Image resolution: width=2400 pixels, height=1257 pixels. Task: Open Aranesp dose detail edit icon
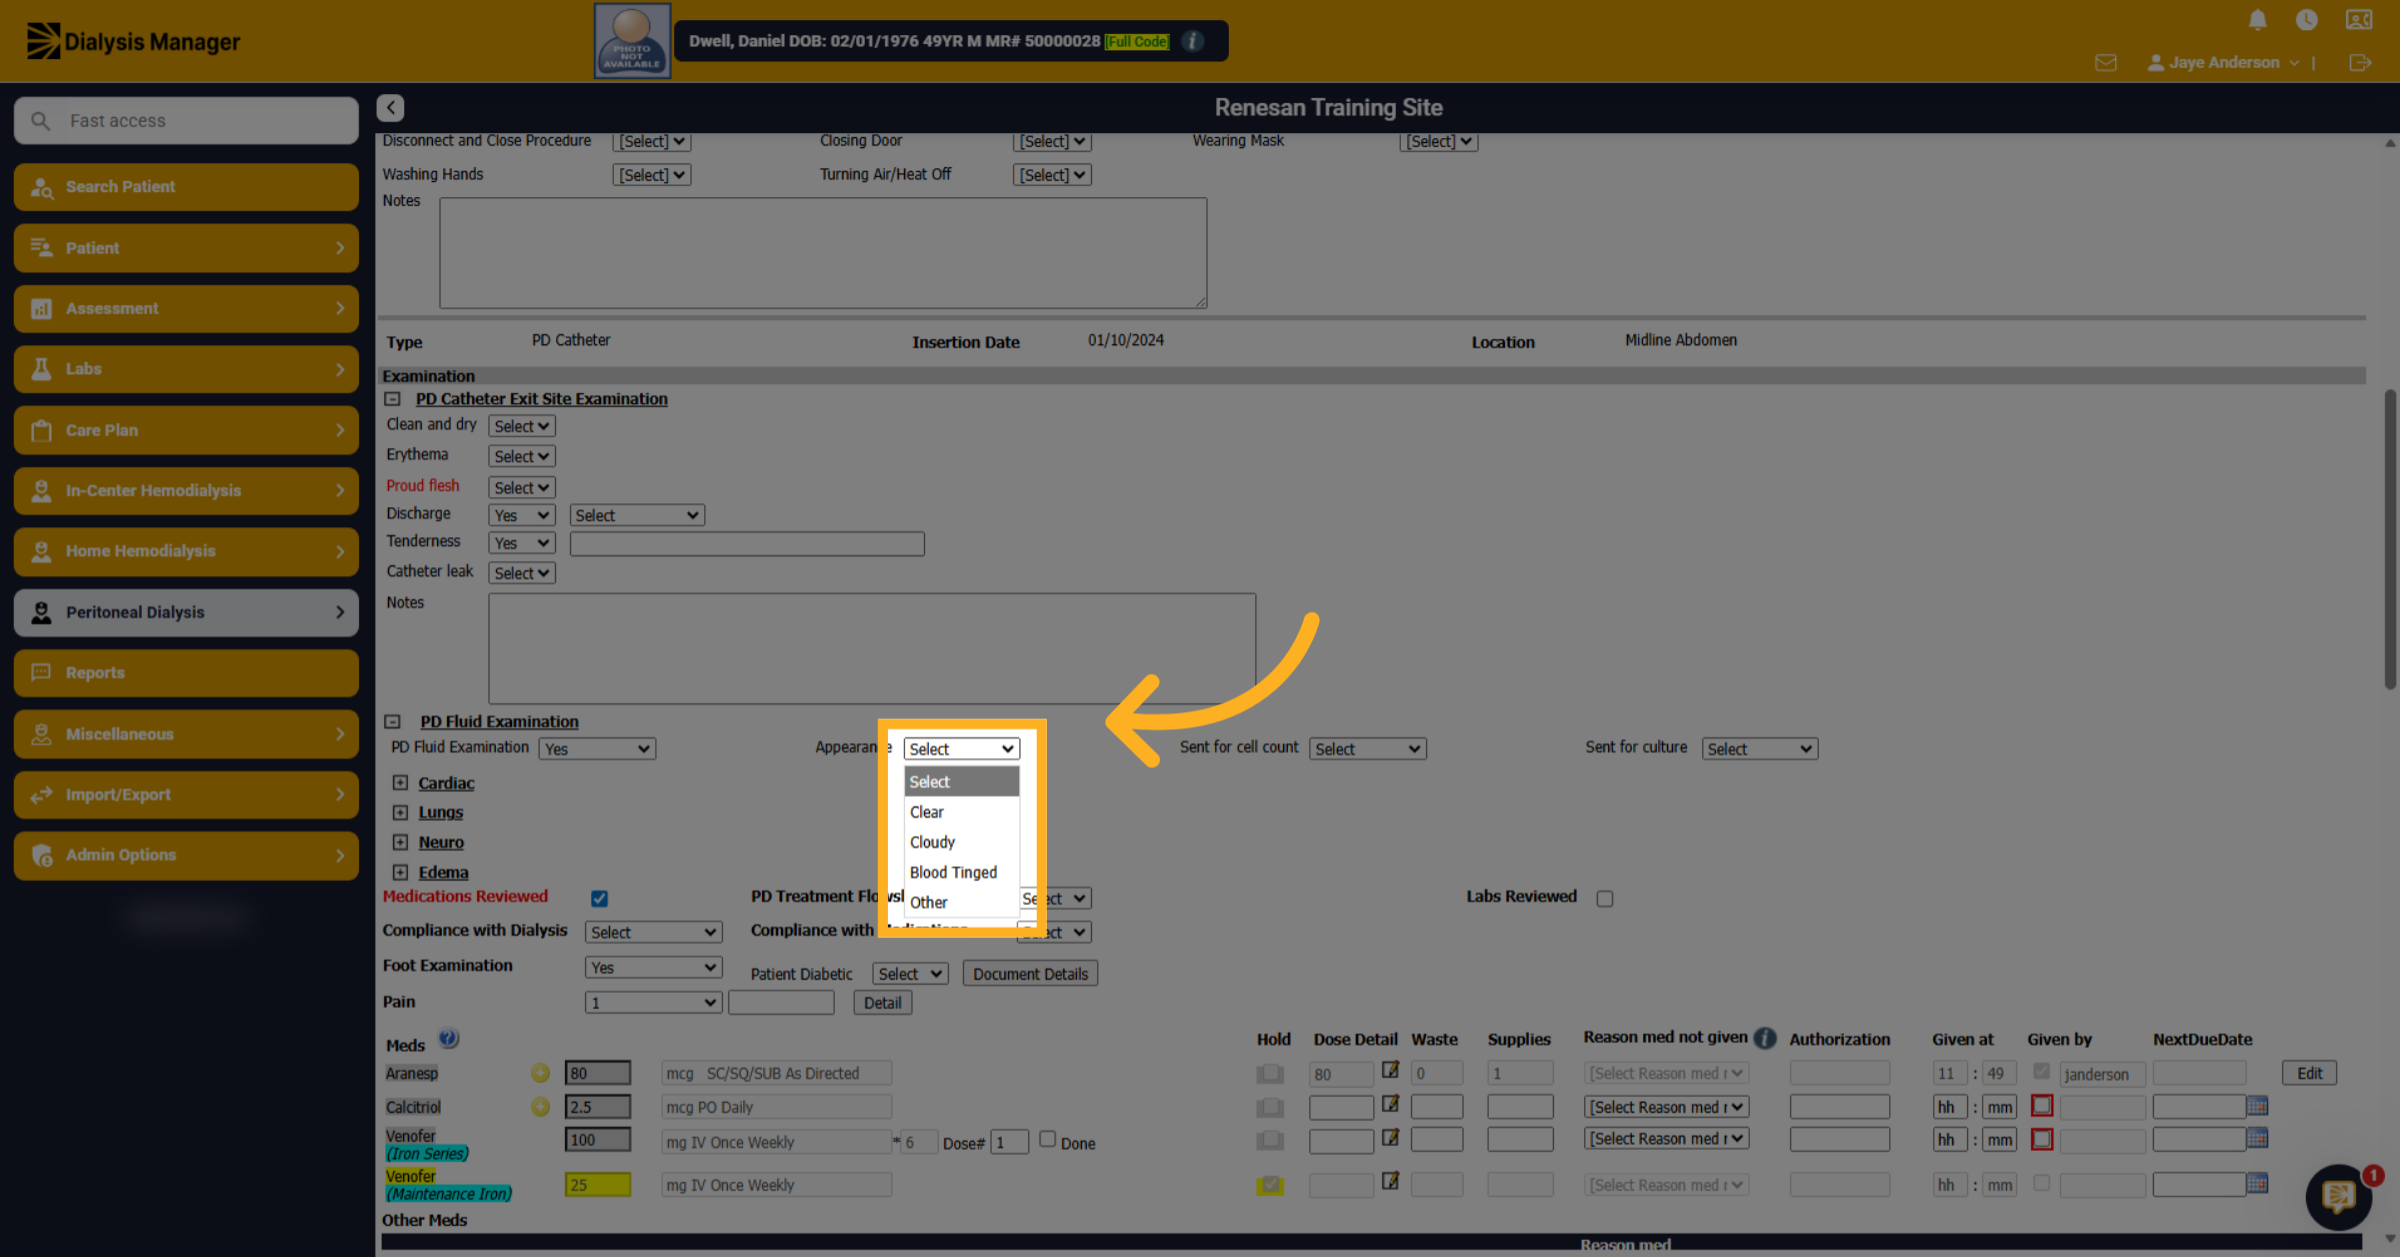click(1390, 1070)
